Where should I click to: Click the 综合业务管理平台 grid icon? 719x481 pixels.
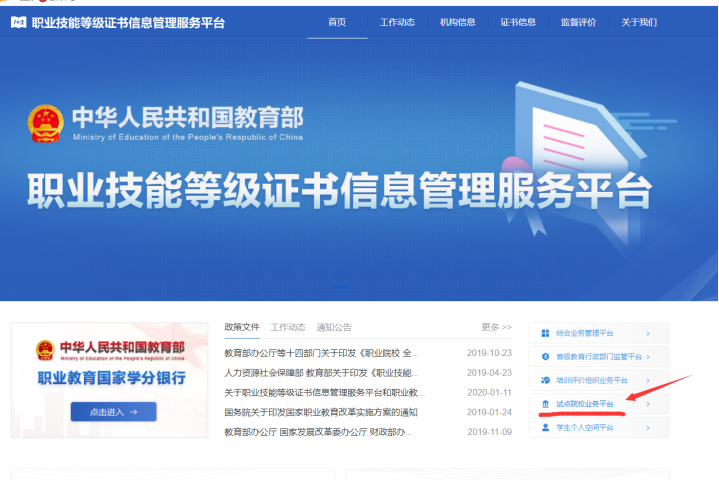[545, 333]
